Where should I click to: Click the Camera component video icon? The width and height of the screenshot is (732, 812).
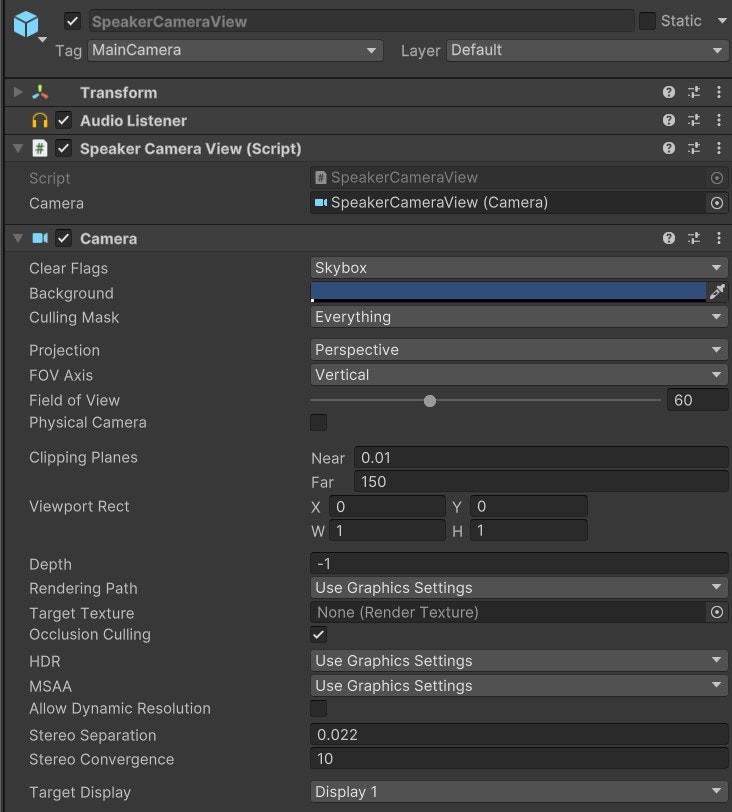click(x=40, y=238)
